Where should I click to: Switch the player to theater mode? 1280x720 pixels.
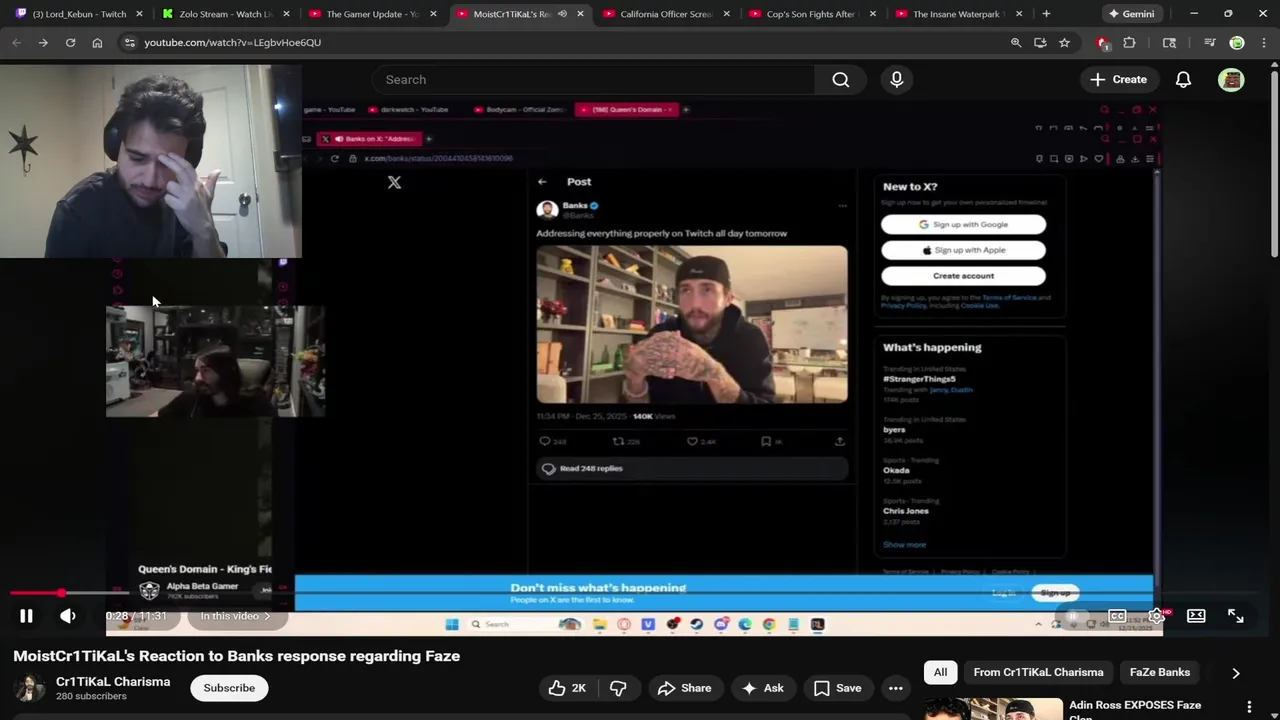pyautogui.click(x=1196, y=616)
